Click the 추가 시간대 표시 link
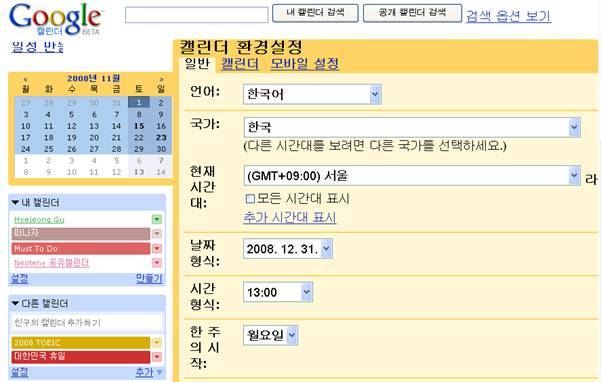 click(x=290, y=218)
